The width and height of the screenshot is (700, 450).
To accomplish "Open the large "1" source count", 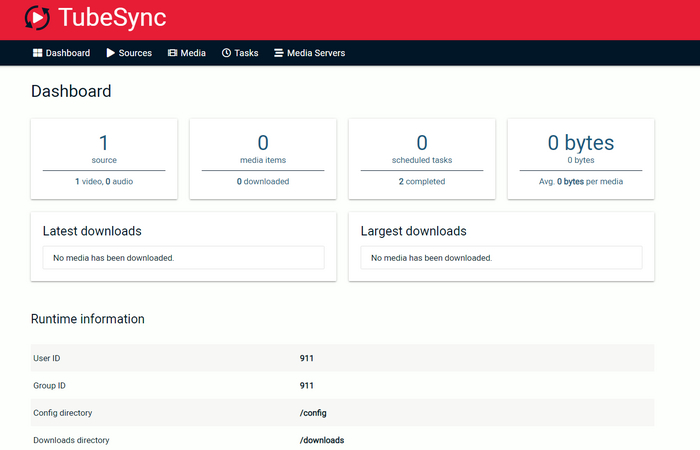I will (x=104, y=143).
